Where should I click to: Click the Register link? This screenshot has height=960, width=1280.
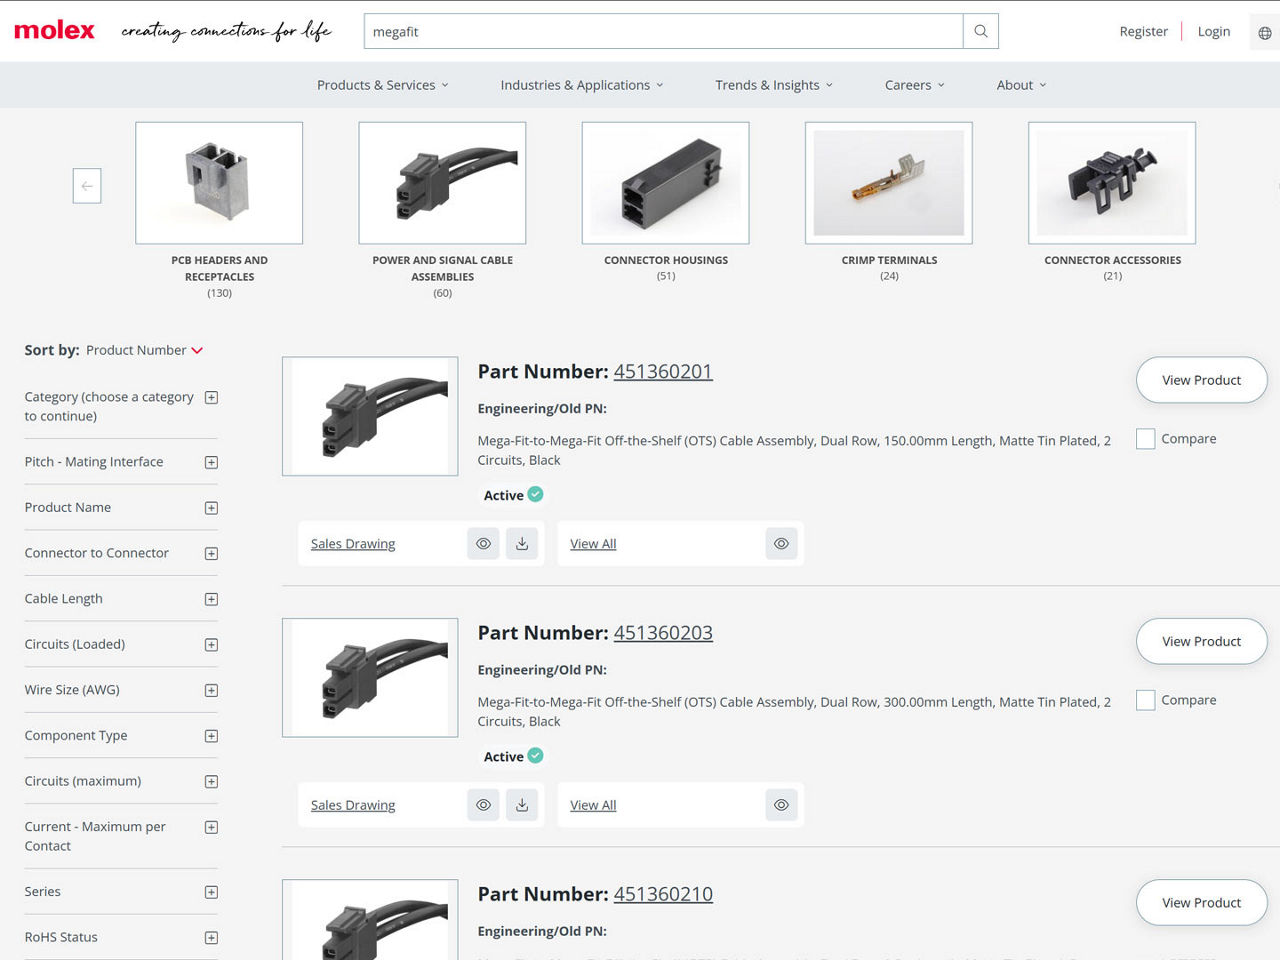(x=1143, y=31)
